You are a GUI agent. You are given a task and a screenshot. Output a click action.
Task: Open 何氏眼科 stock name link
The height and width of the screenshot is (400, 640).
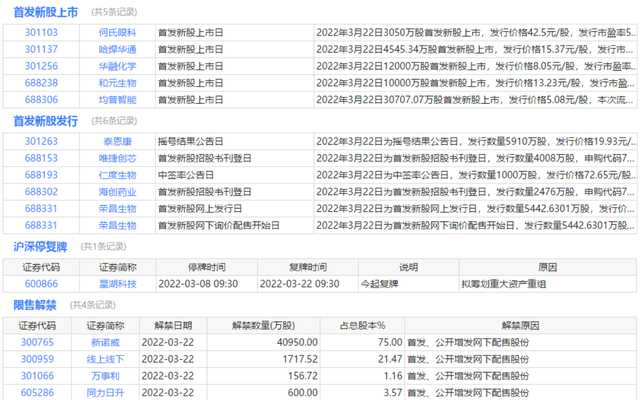[118, 33]
